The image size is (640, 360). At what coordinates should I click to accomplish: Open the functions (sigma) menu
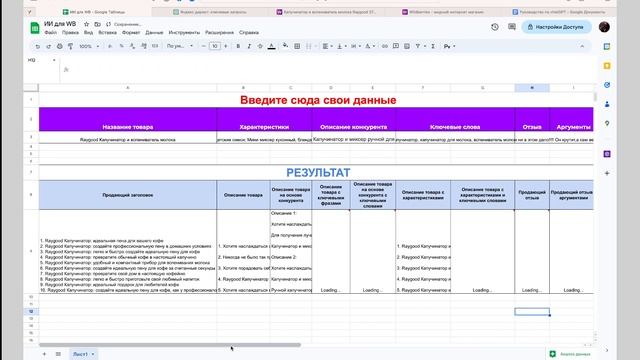[433, 47]
